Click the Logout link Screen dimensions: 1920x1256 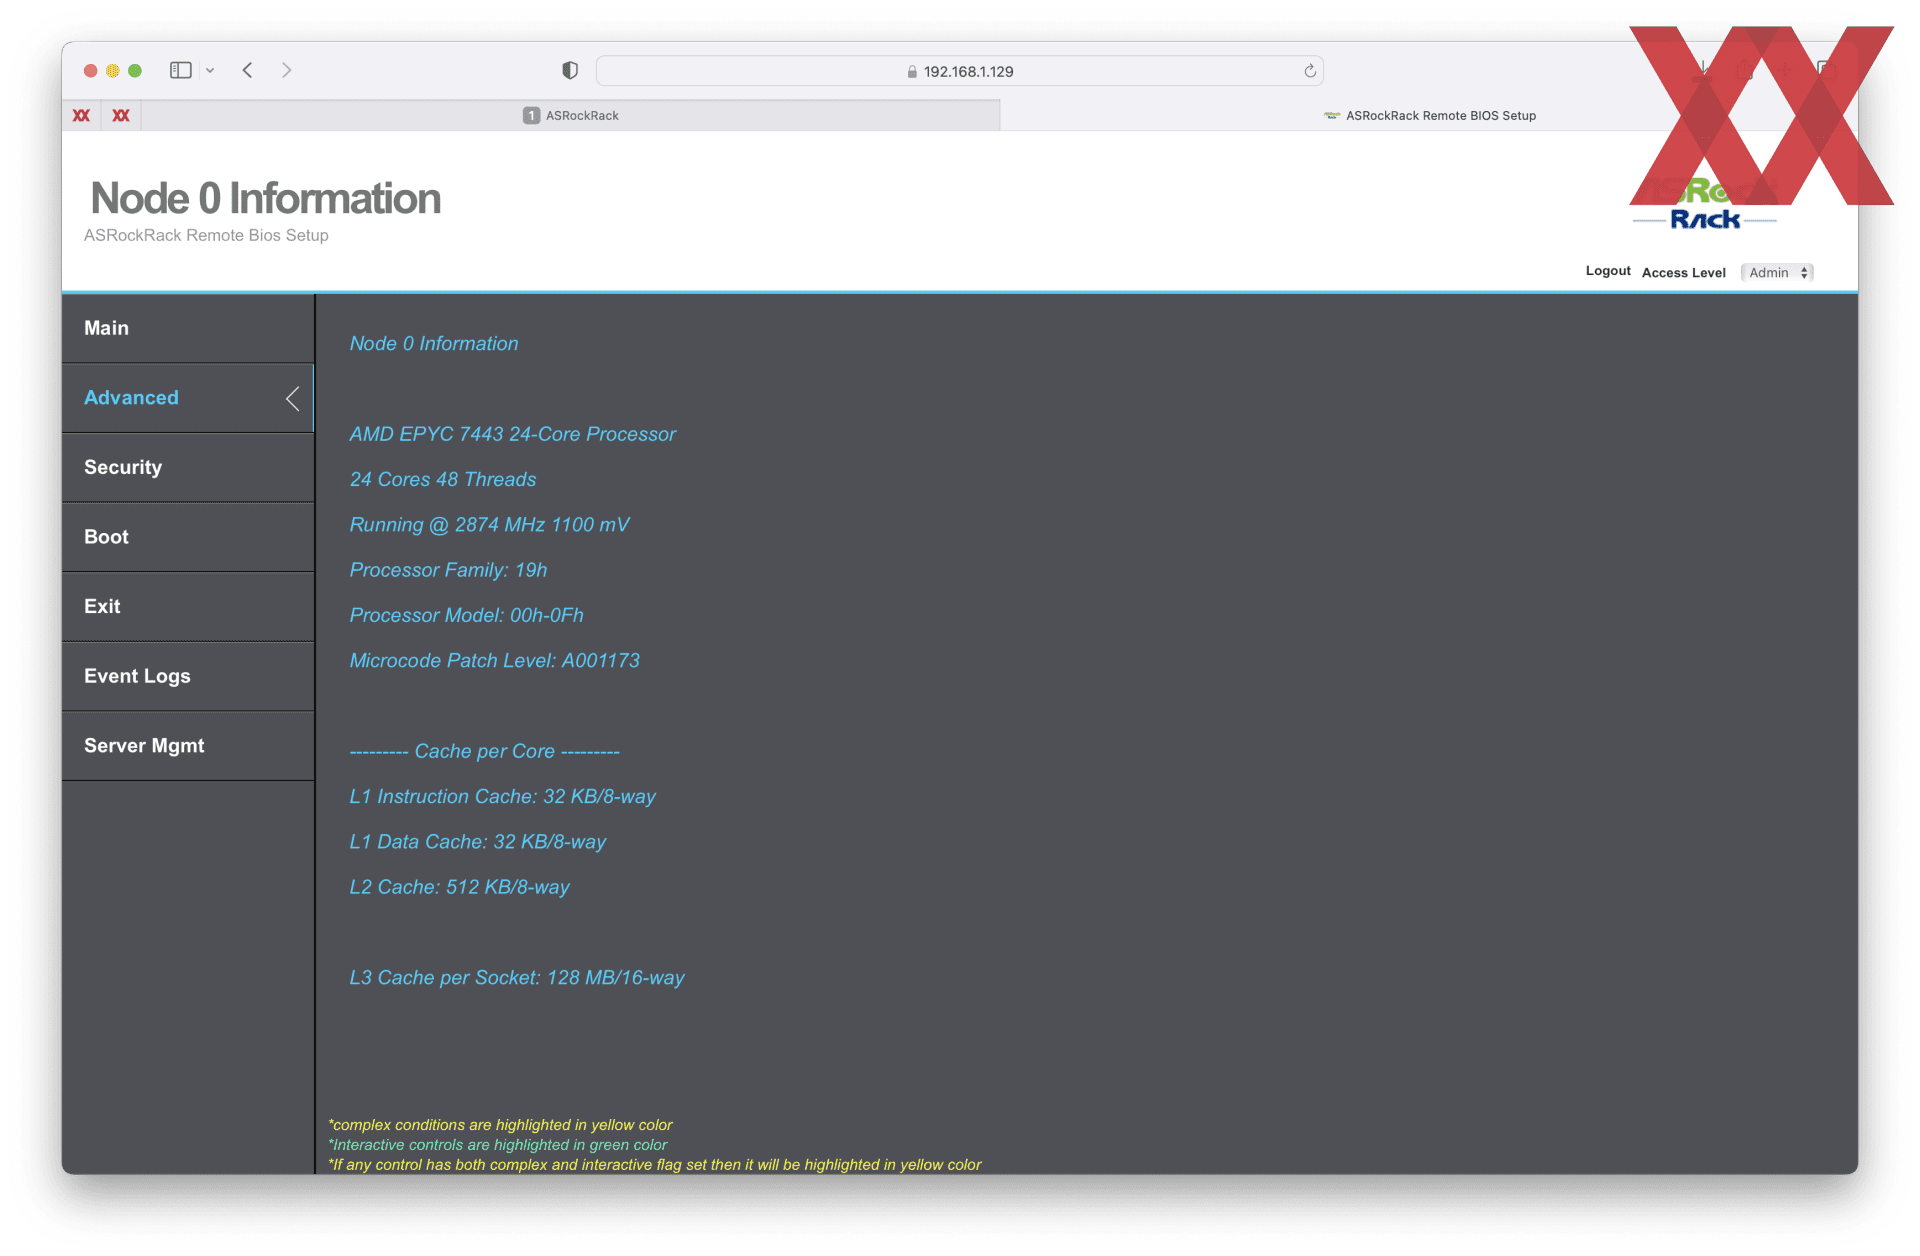coord(1608,271)
